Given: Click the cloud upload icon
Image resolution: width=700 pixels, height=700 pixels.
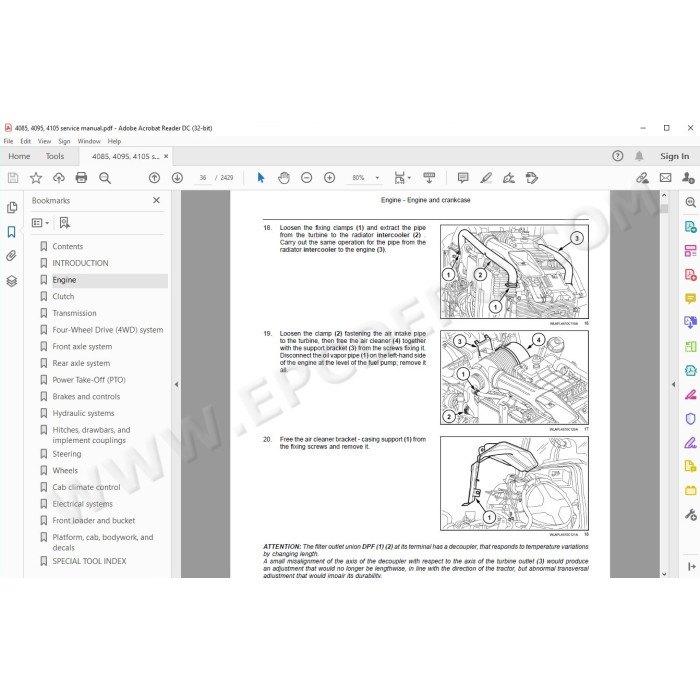Looking at the screenshot, I should pyautogui.click(x=58, y=178).
